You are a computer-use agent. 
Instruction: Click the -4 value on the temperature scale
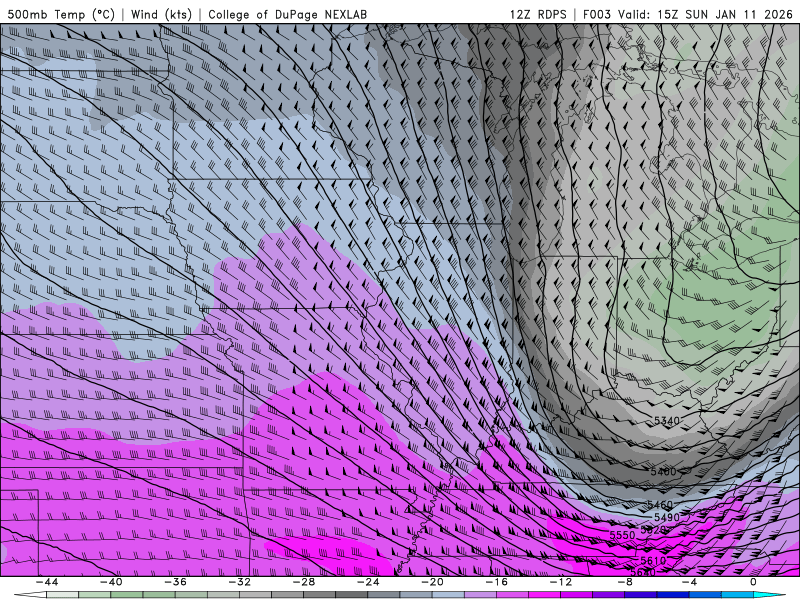pyautogui.click(x=689, y=582)
